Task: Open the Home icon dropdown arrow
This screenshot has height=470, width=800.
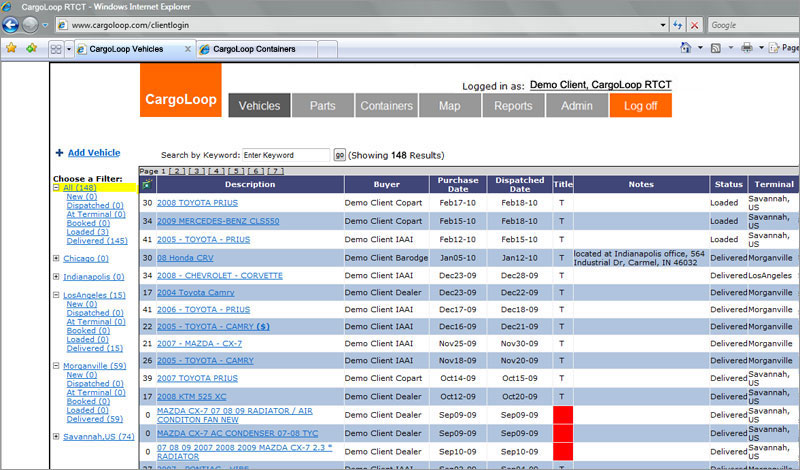Action: 700,47
